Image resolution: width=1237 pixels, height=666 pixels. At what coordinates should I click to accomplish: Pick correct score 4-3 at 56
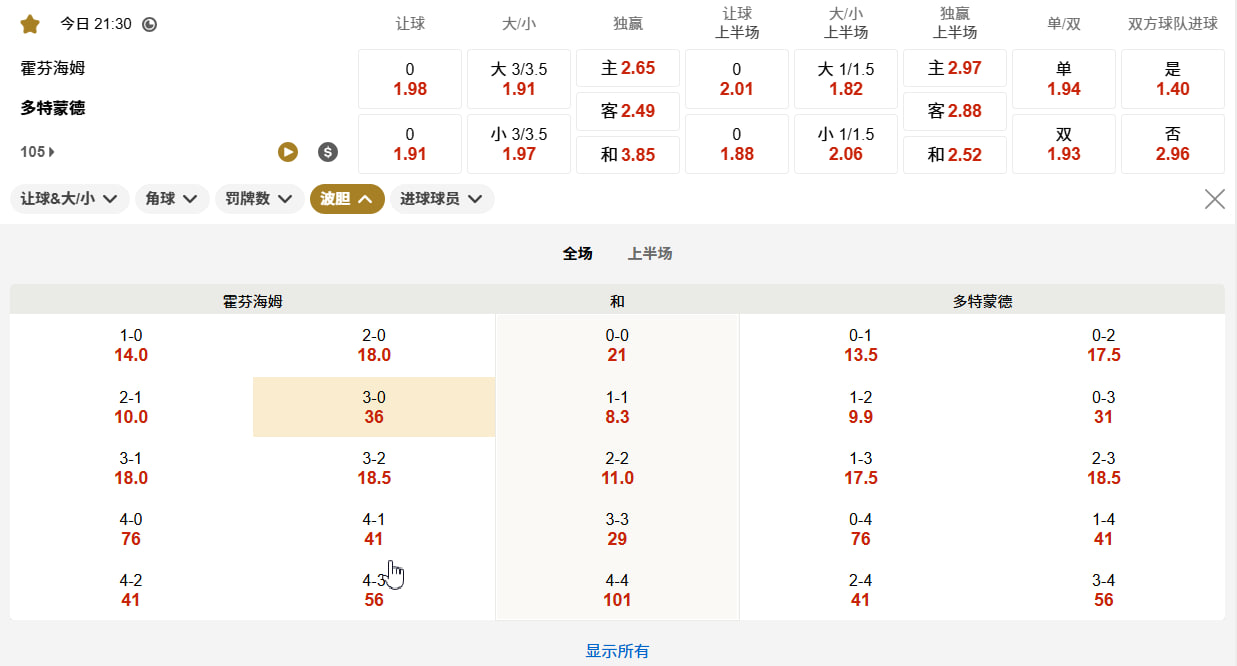pyautogui.click(x=374, y=590)
